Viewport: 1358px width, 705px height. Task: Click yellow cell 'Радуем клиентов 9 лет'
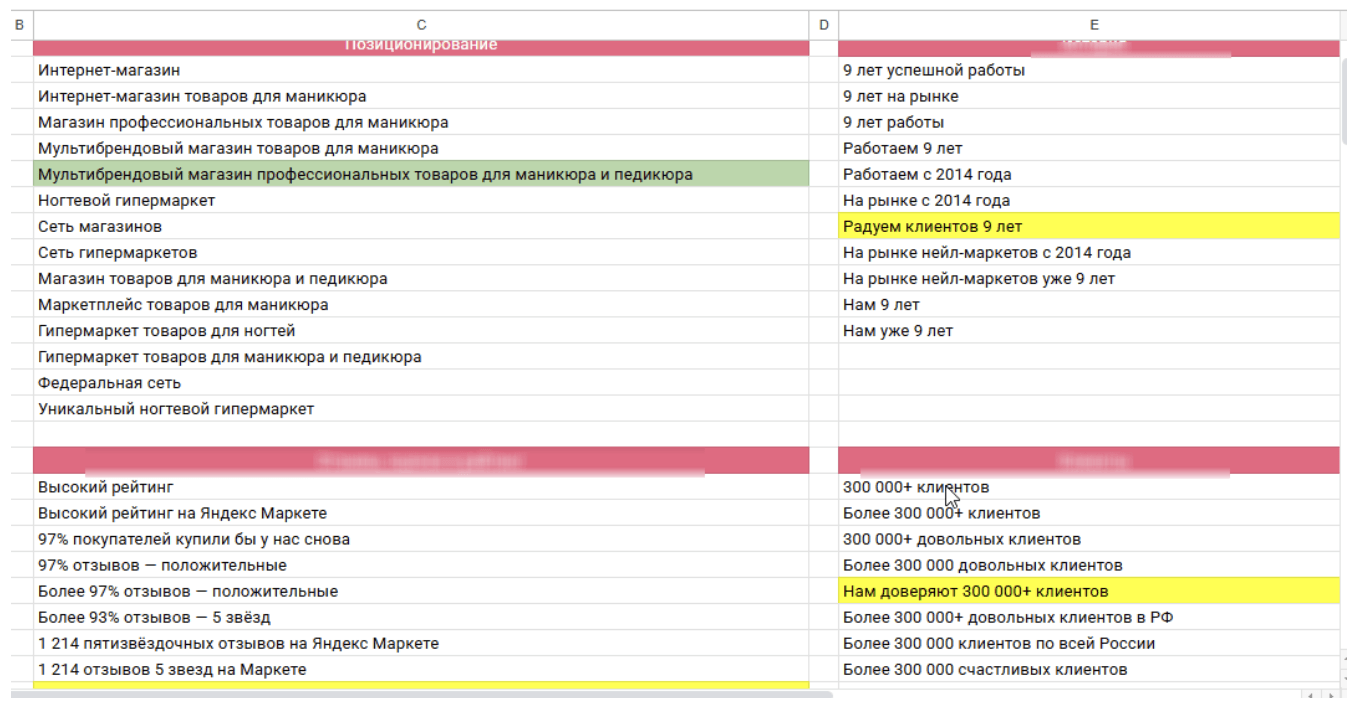click(1089, 226)
